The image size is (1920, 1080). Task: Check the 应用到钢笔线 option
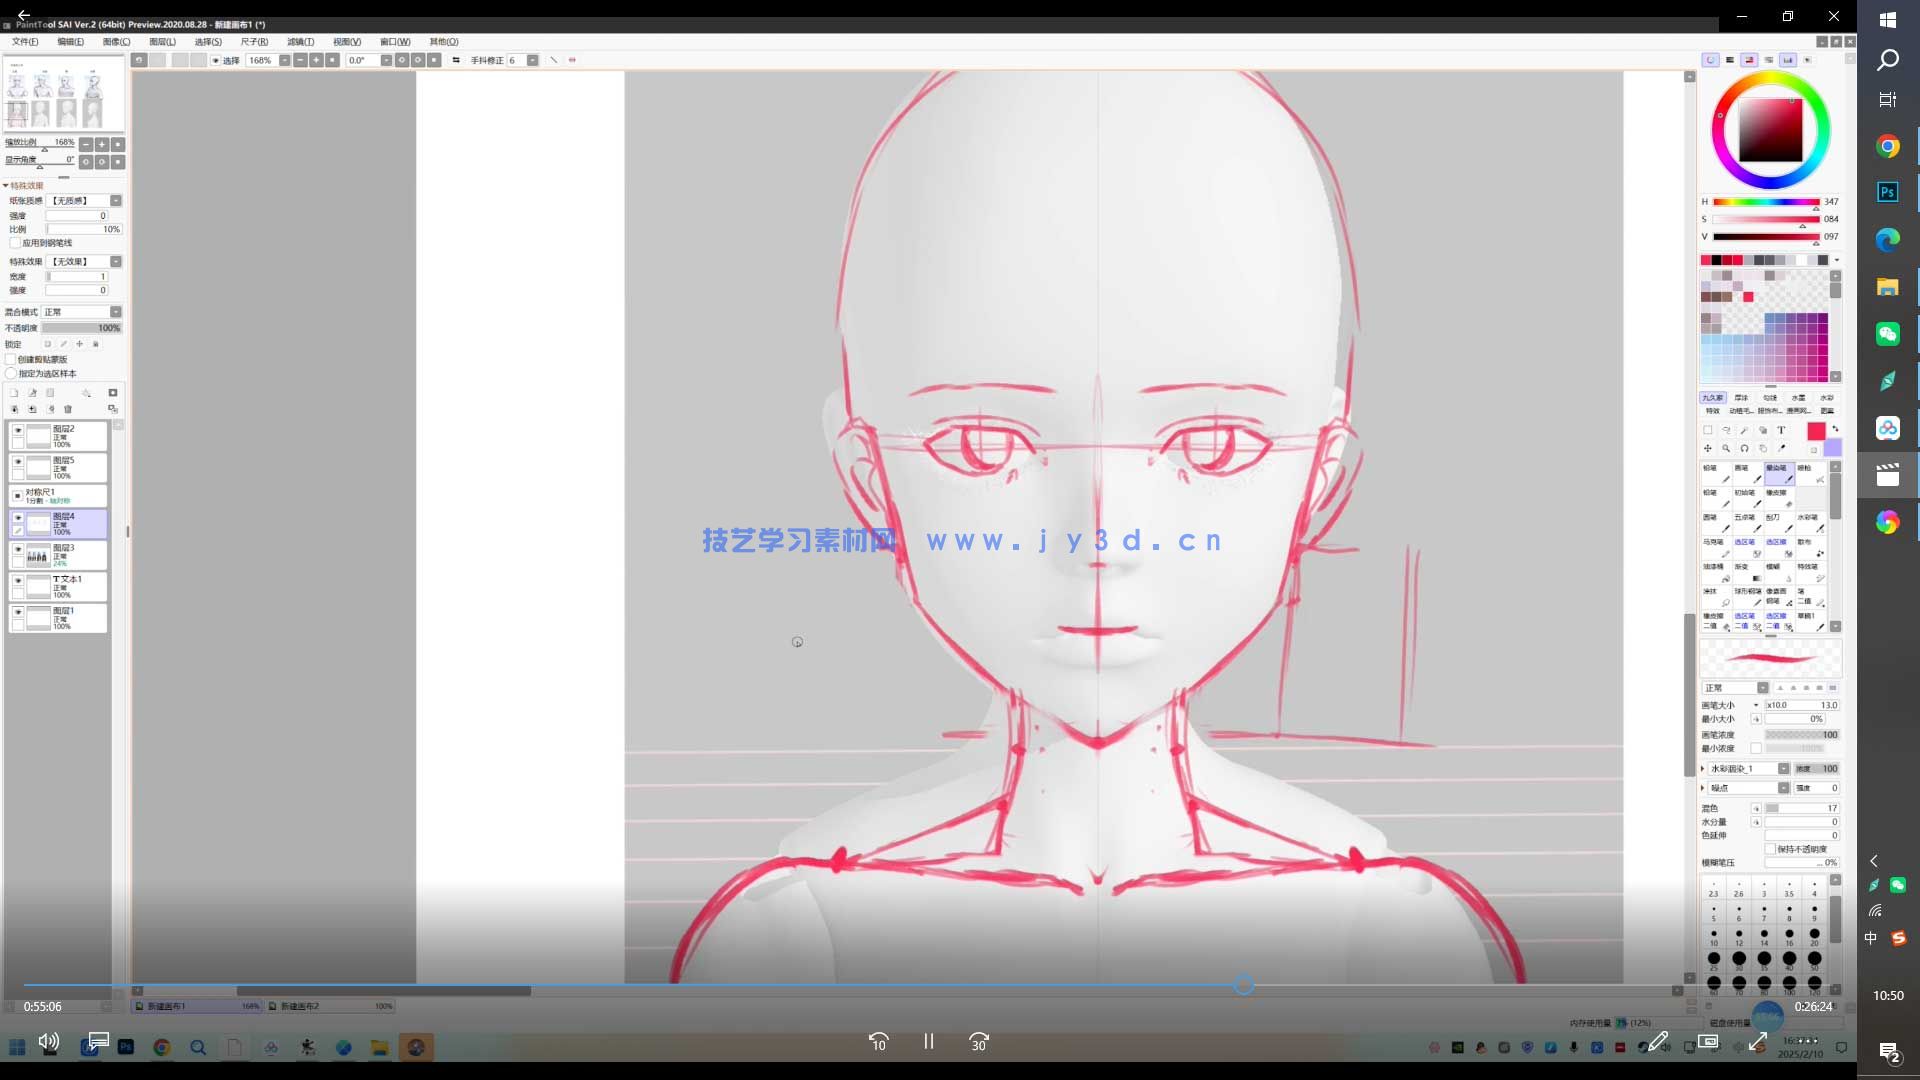tap(12, 243)
